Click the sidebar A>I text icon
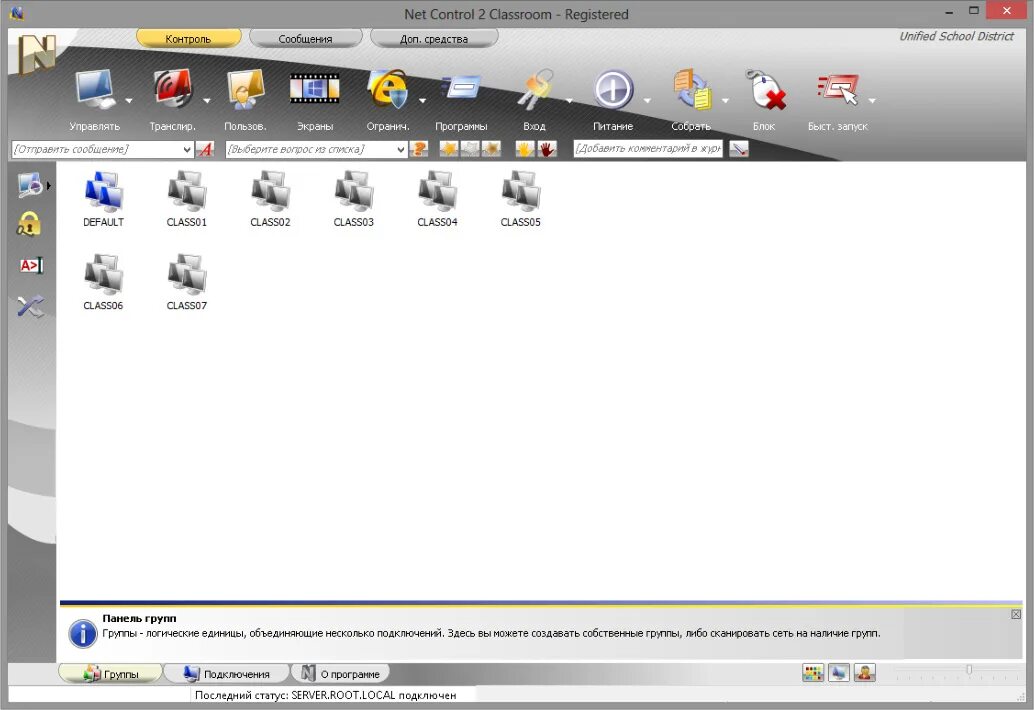Image resolution: width=1034 pixels, height=710 pixels. pyautogui.click(x=31, y=266)
